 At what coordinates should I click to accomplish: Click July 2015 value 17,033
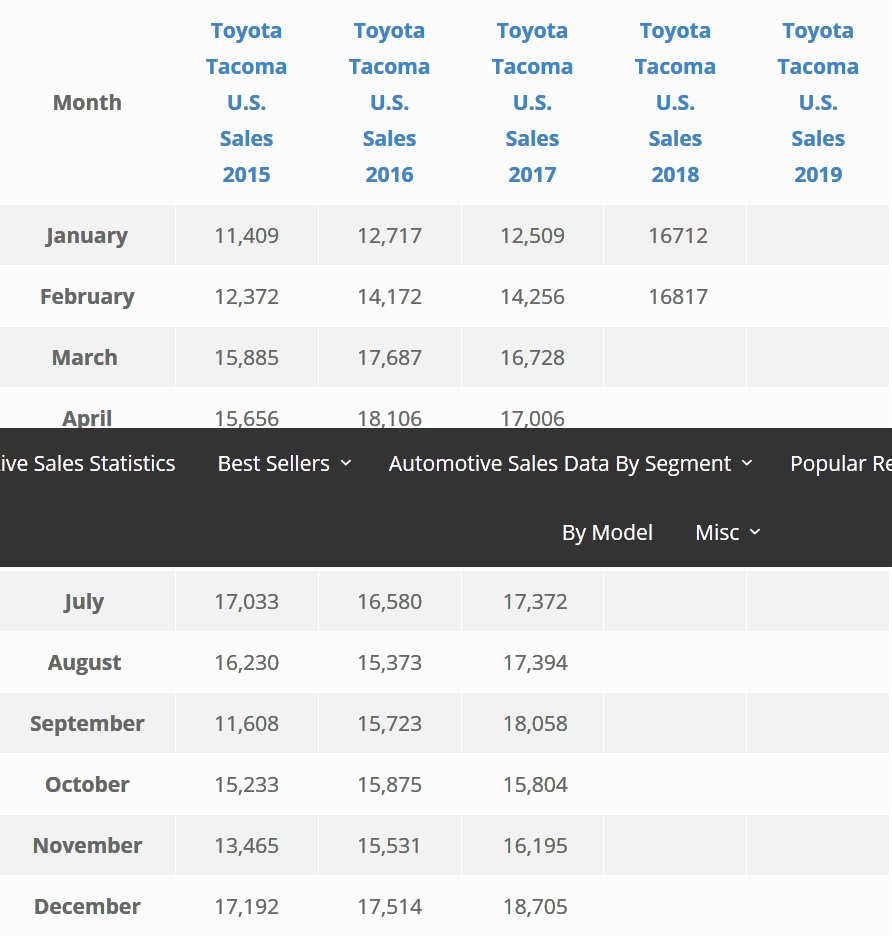pos(246,602)
